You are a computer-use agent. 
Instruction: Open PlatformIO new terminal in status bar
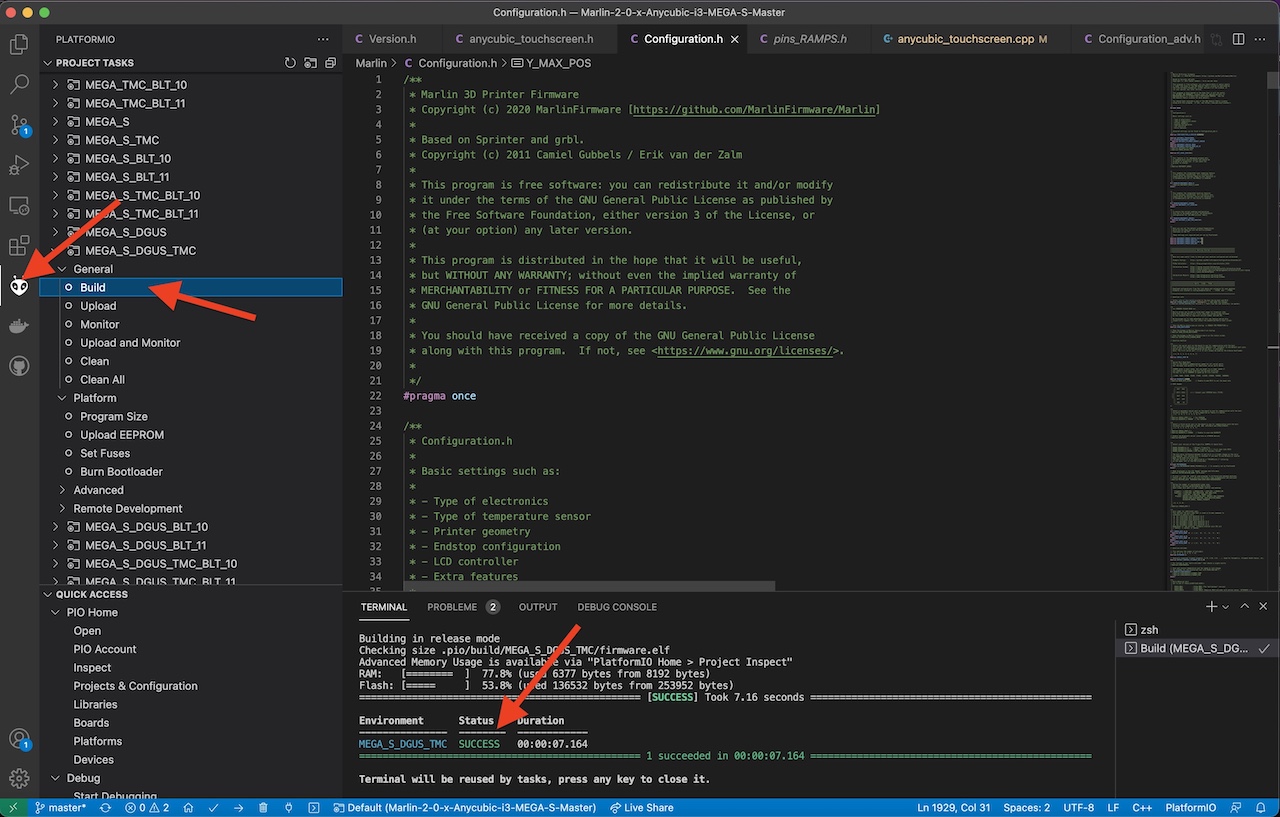[x=313, y=807]
